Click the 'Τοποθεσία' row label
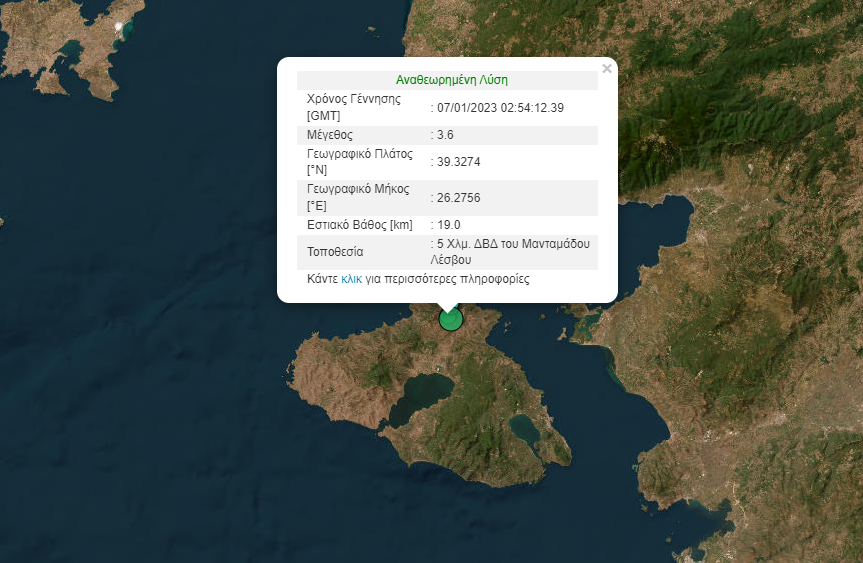The height and width of the screenshot is (563, 863). click(x=335, y=251)
